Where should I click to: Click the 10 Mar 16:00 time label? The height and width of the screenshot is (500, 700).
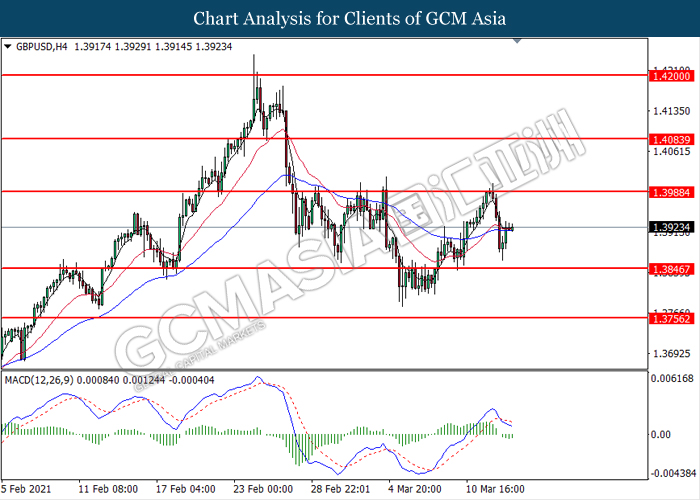(x=496, y=489)
